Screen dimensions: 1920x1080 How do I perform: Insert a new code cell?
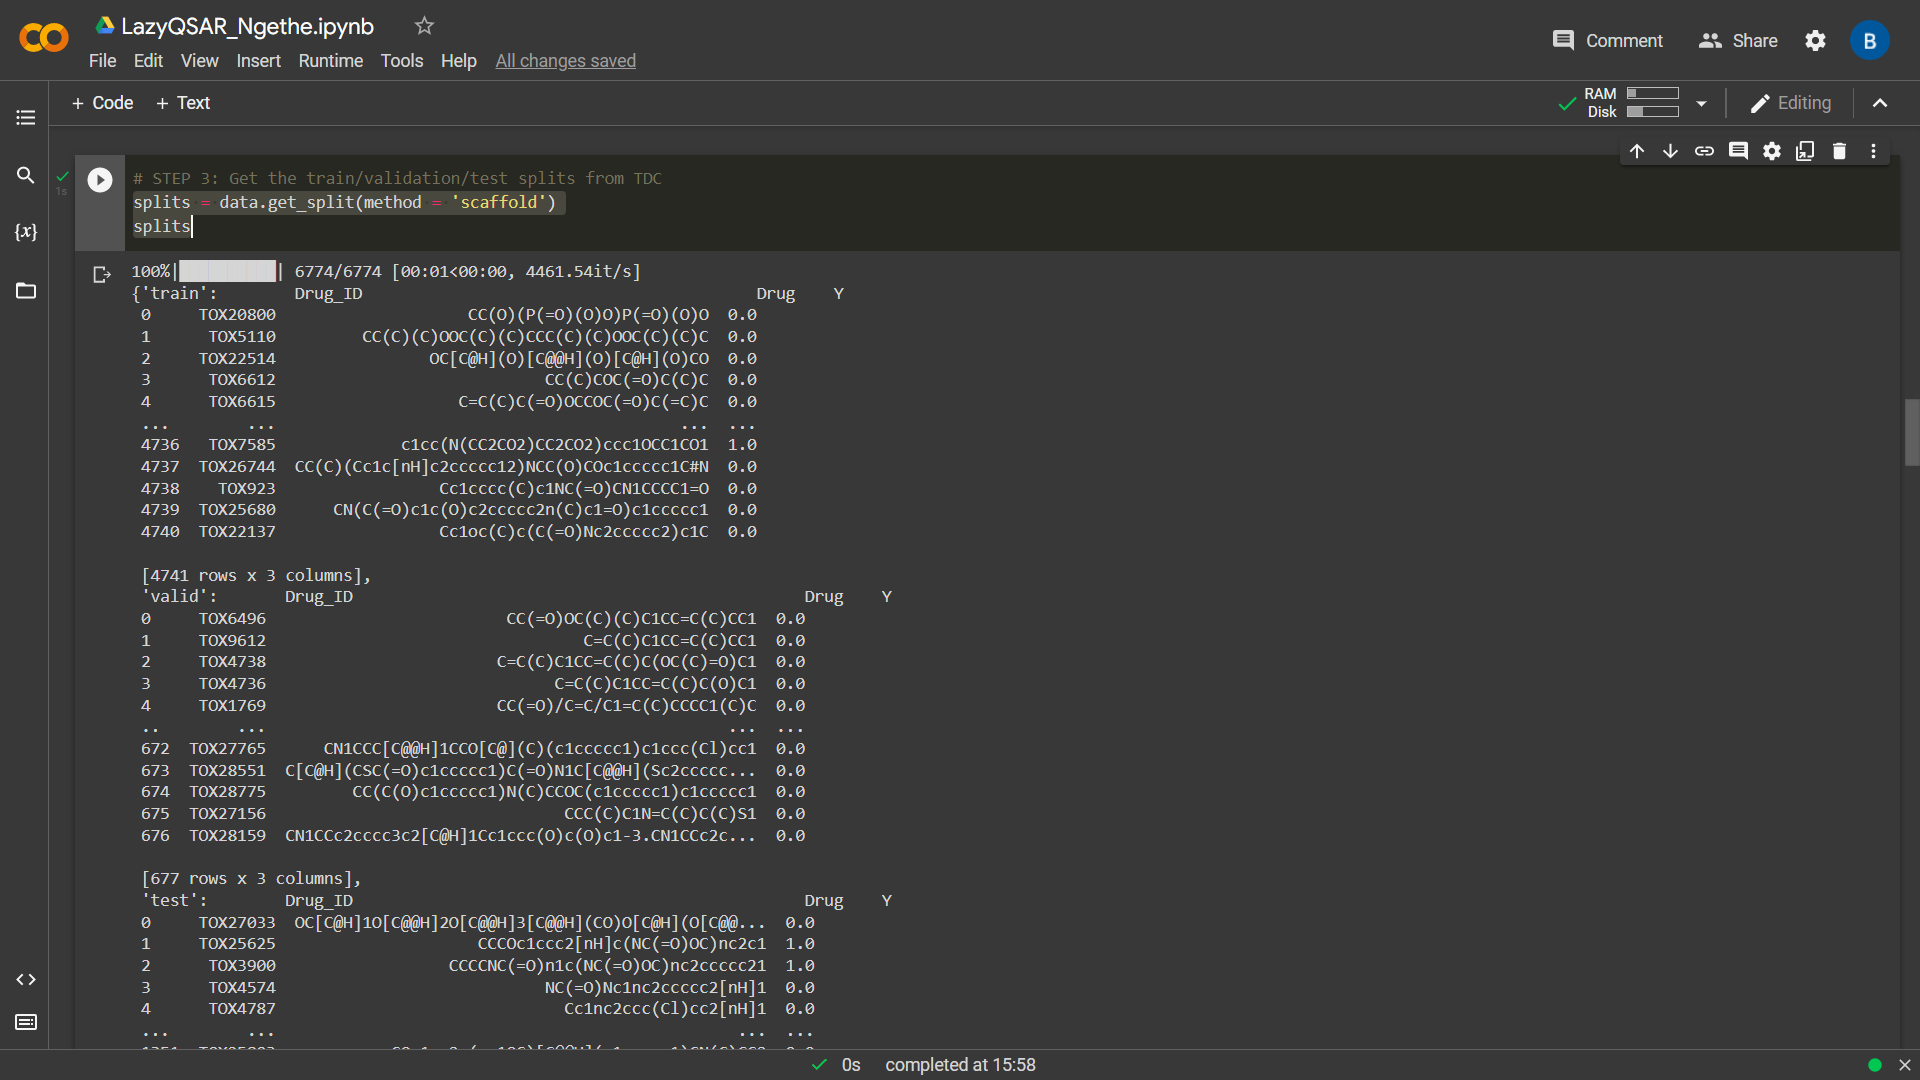[x=101, y=103]
